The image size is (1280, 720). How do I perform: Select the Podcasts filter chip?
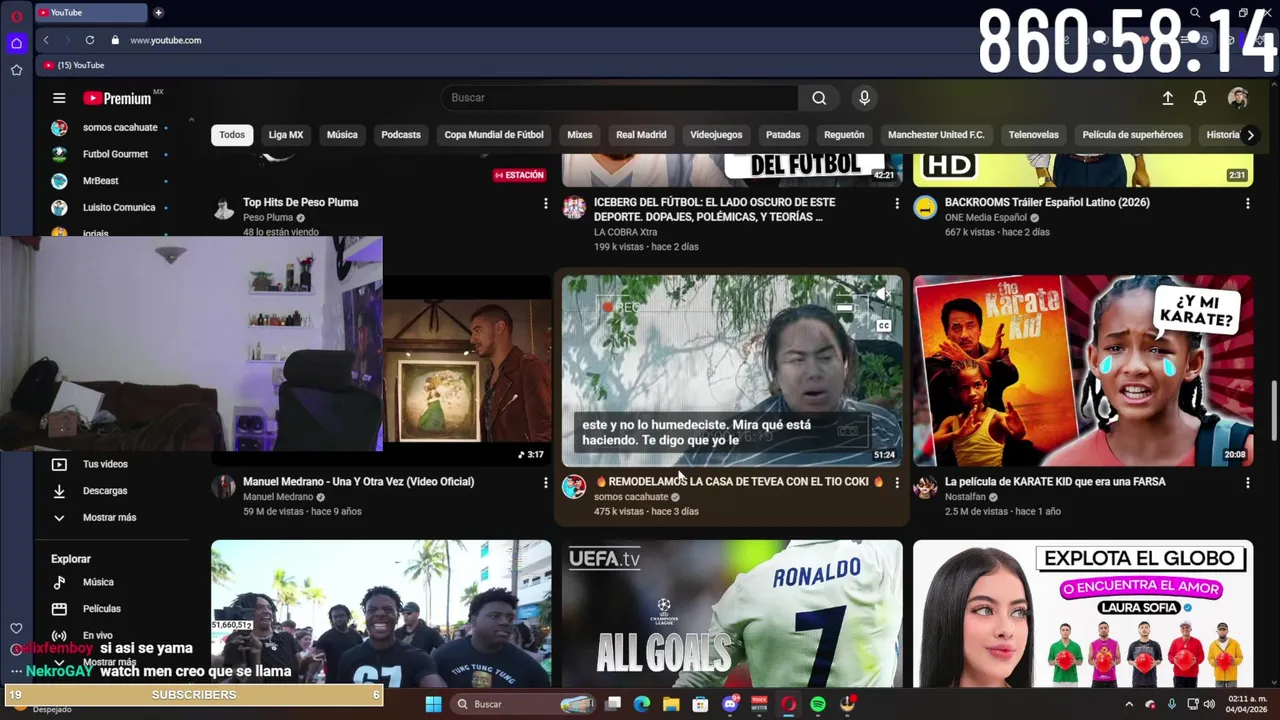tap(401, 135)
